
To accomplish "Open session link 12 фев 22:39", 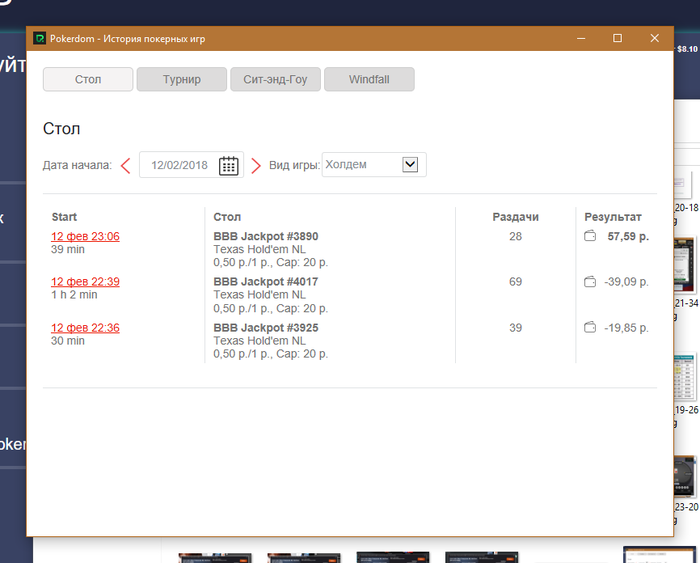I will pyautogui.click(x=85, y=282).
